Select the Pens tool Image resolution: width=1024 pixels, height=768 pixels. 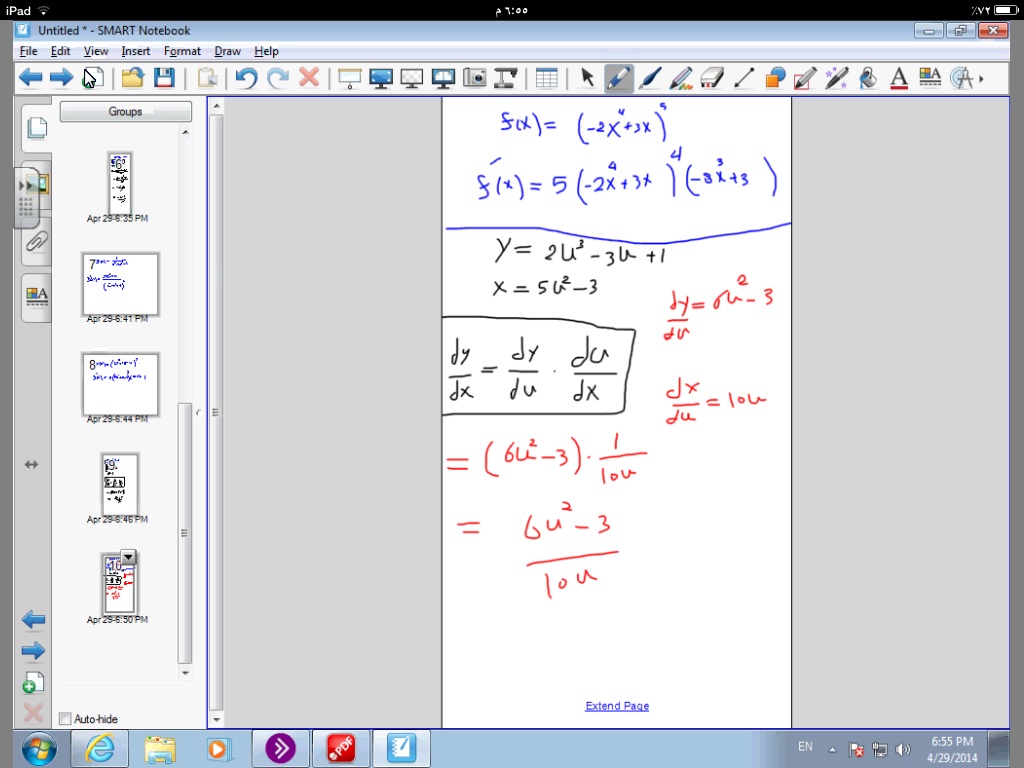618,78
